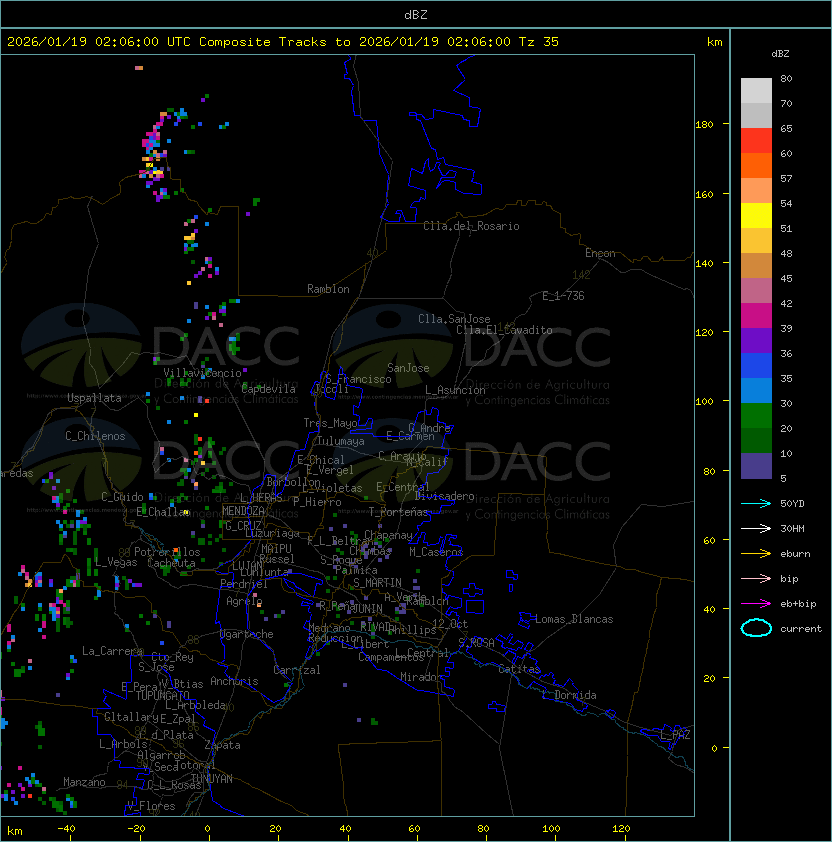Click the Tres_Mayo map label
Viewport: 832px width, 842px height.
pyautogui.click(x=330, y=423)
